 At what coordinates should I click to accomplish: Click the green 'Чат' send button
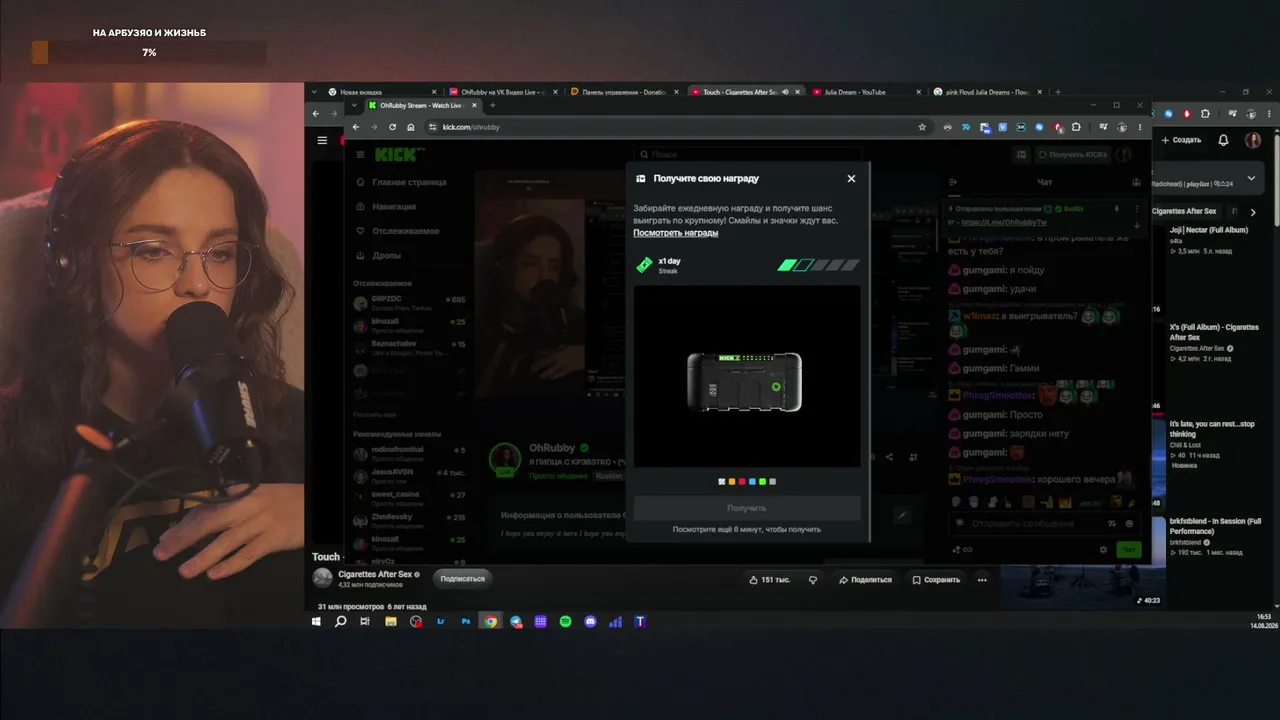[x=1129, y=549]
